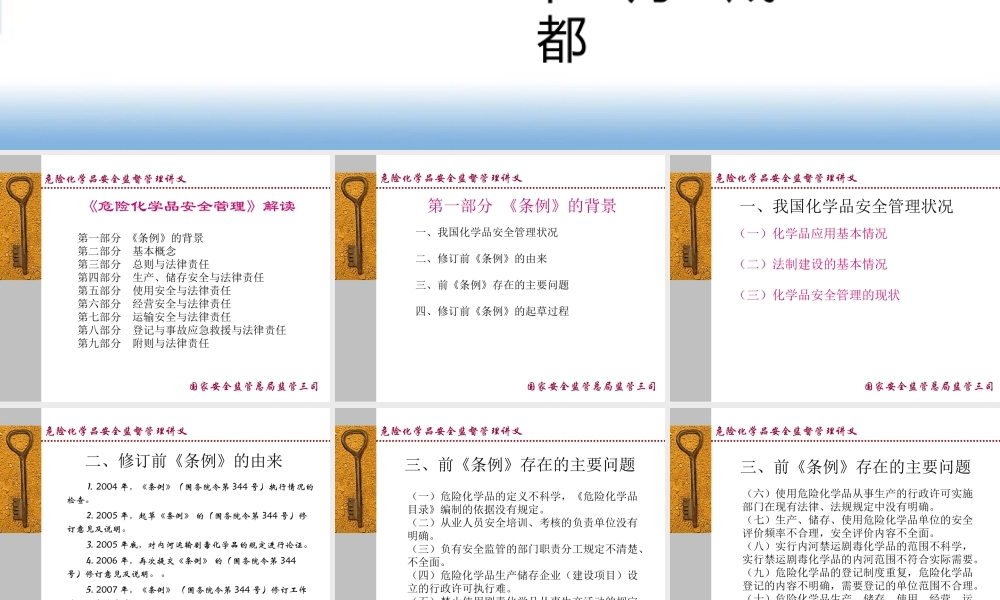Click (三)负有安全监管的部门职责 paragraph
1000x600 pixels.
pyautogui.click(x=527, y=555)
